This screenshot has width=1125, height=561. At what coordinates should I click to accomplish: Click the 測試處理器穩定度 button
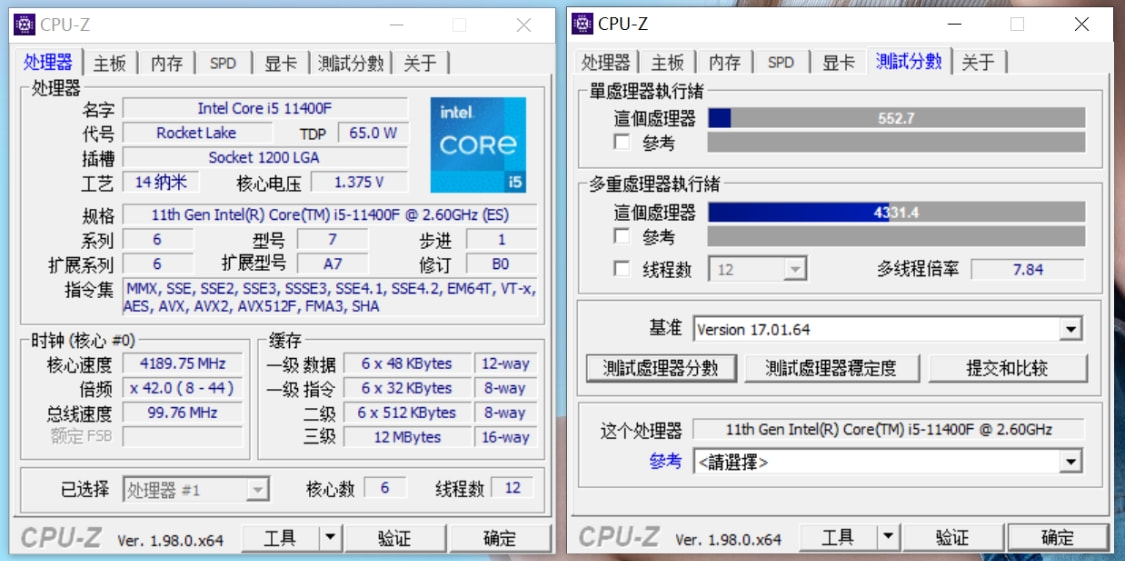[x=831, y=368]
